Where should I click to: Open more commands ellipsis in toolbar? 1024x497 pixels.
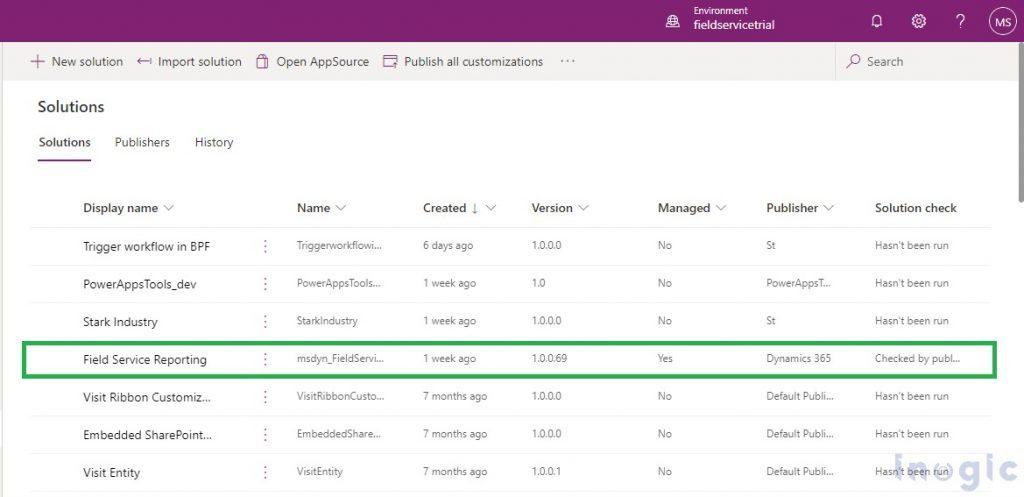[568, 61]
